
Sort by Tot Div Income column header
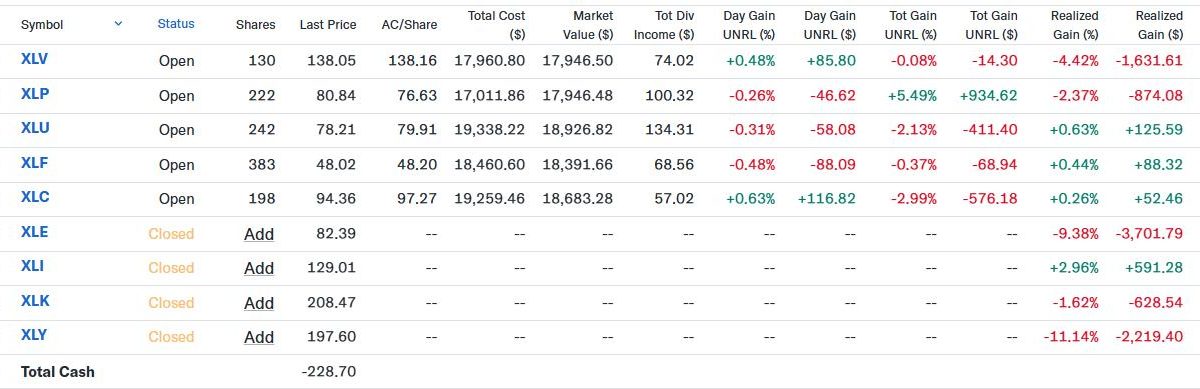coord(664,25)
